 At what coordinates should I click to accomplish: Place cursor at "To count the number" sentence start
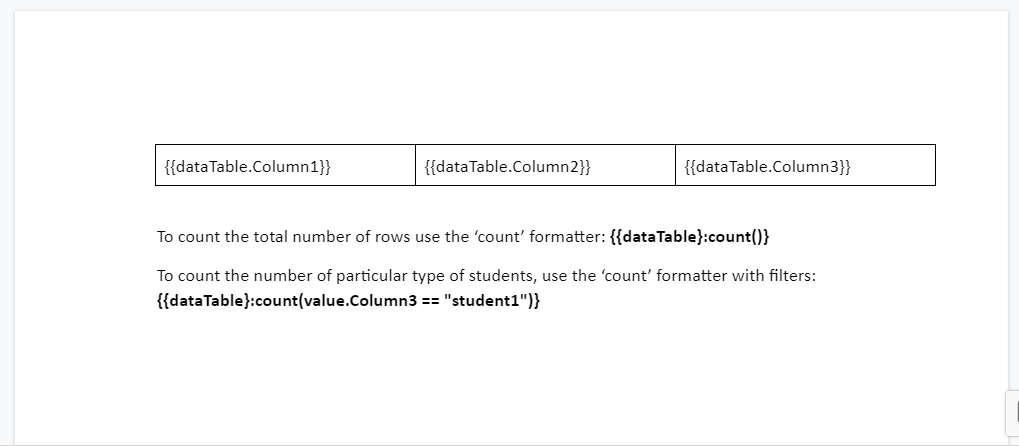click(159, 276)
